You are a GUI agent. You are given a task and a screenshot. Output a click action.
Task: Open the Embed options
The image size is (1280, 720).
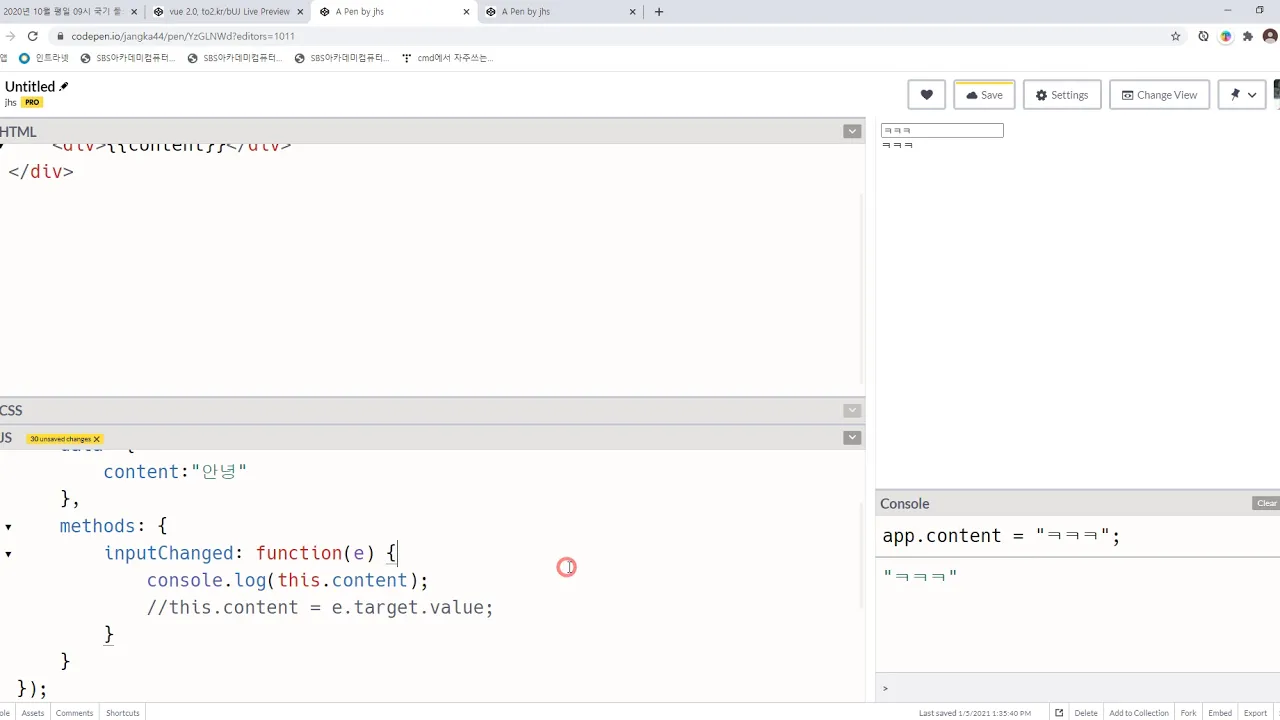pyautogui.click(x=1219, y=713)
